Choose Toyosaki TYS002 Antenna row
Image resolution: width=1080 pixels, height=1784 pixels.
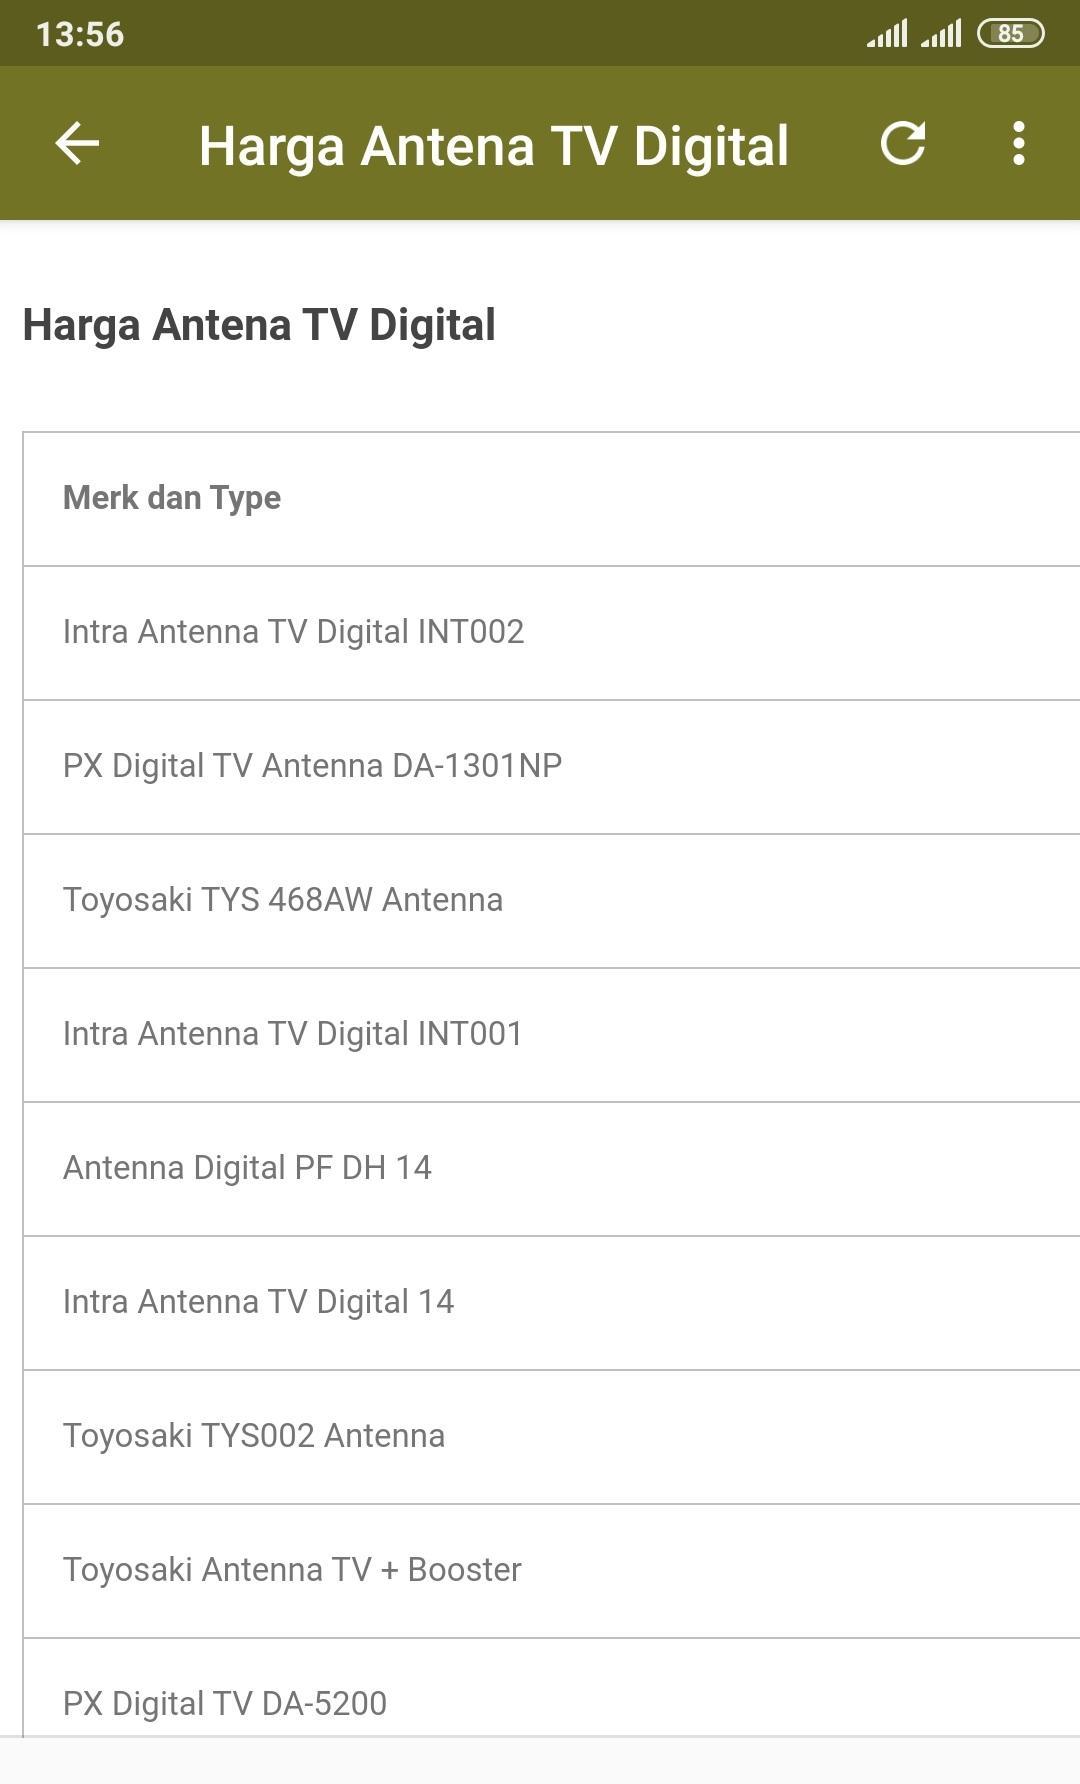(551, 1437)
